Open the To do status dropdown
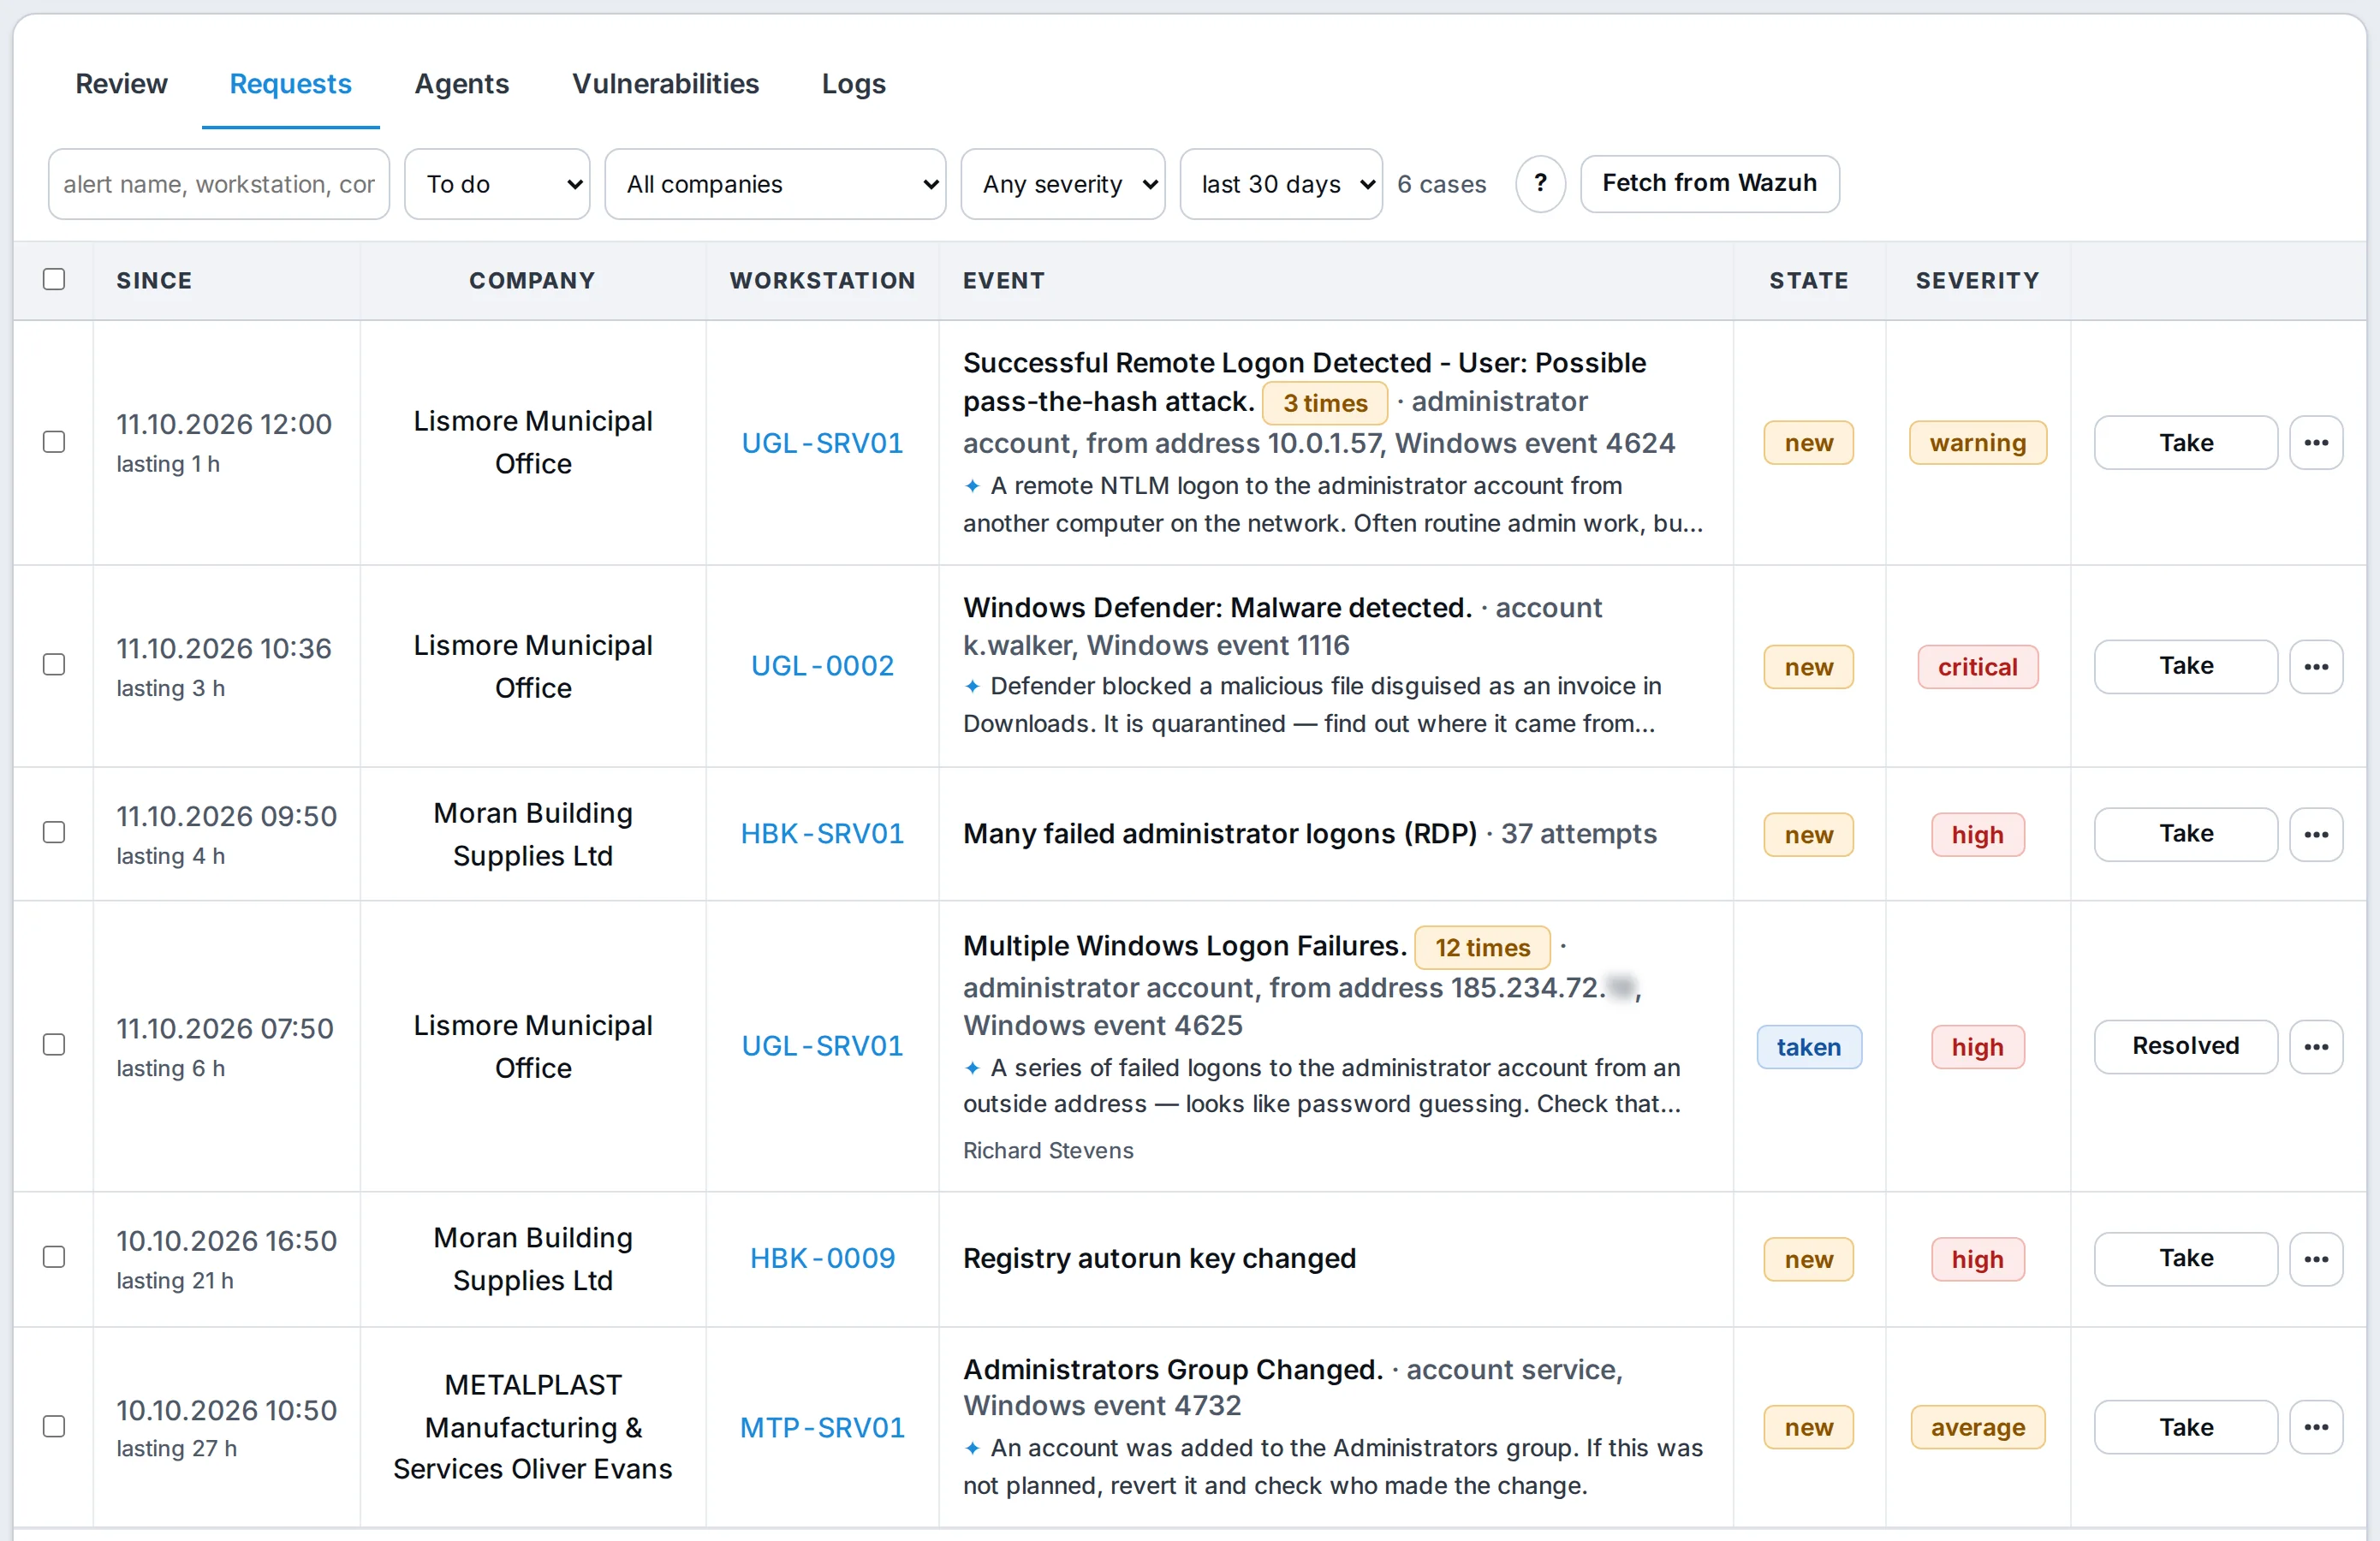This screenshot has height=1541, width=2380. 497,184
